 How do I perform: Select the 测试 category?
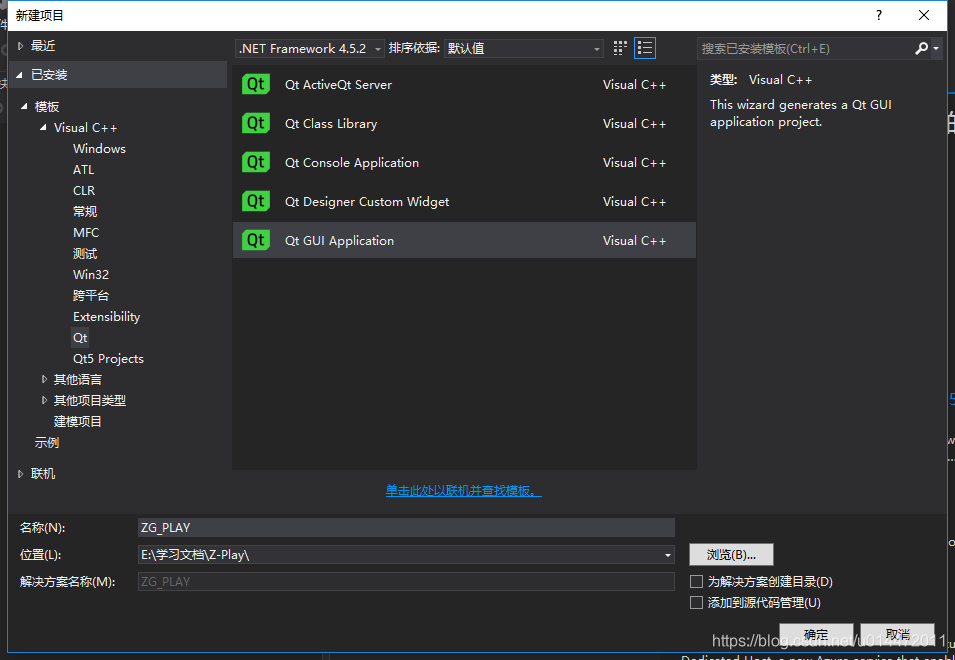(85, 254)
